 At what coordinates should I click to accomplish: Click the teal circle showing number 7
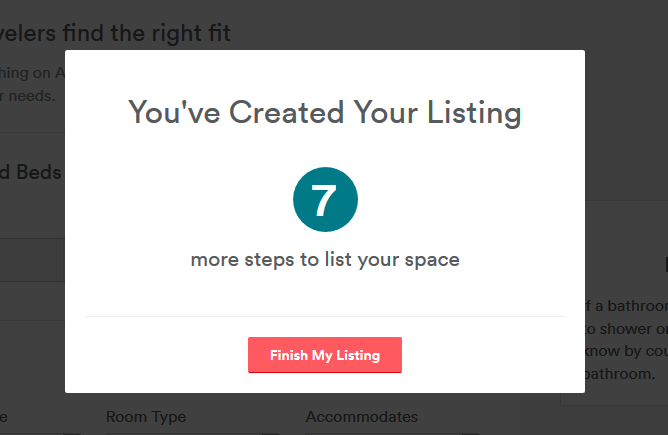point(325,201)
